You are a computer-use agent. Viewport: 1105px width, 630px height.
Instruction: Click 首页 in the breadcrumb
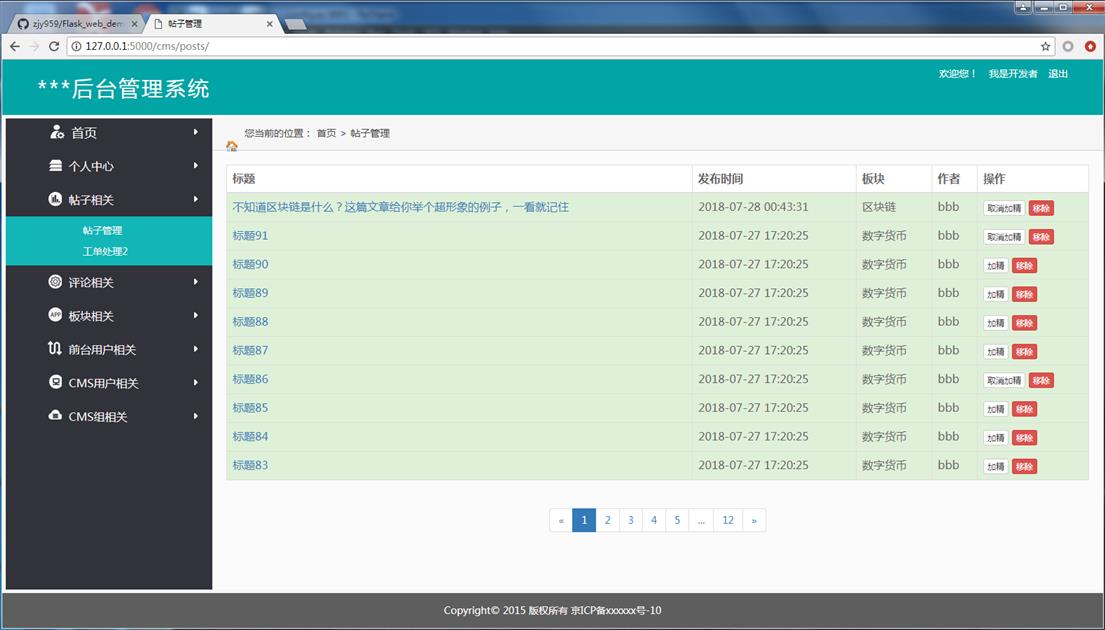point(326,133)
